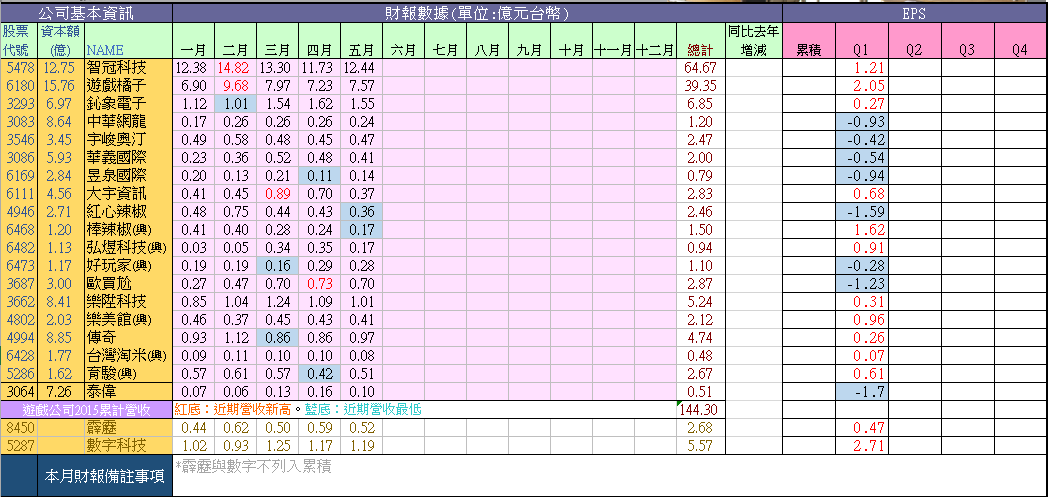Select the 紅心辣椒 name cell

129,212
